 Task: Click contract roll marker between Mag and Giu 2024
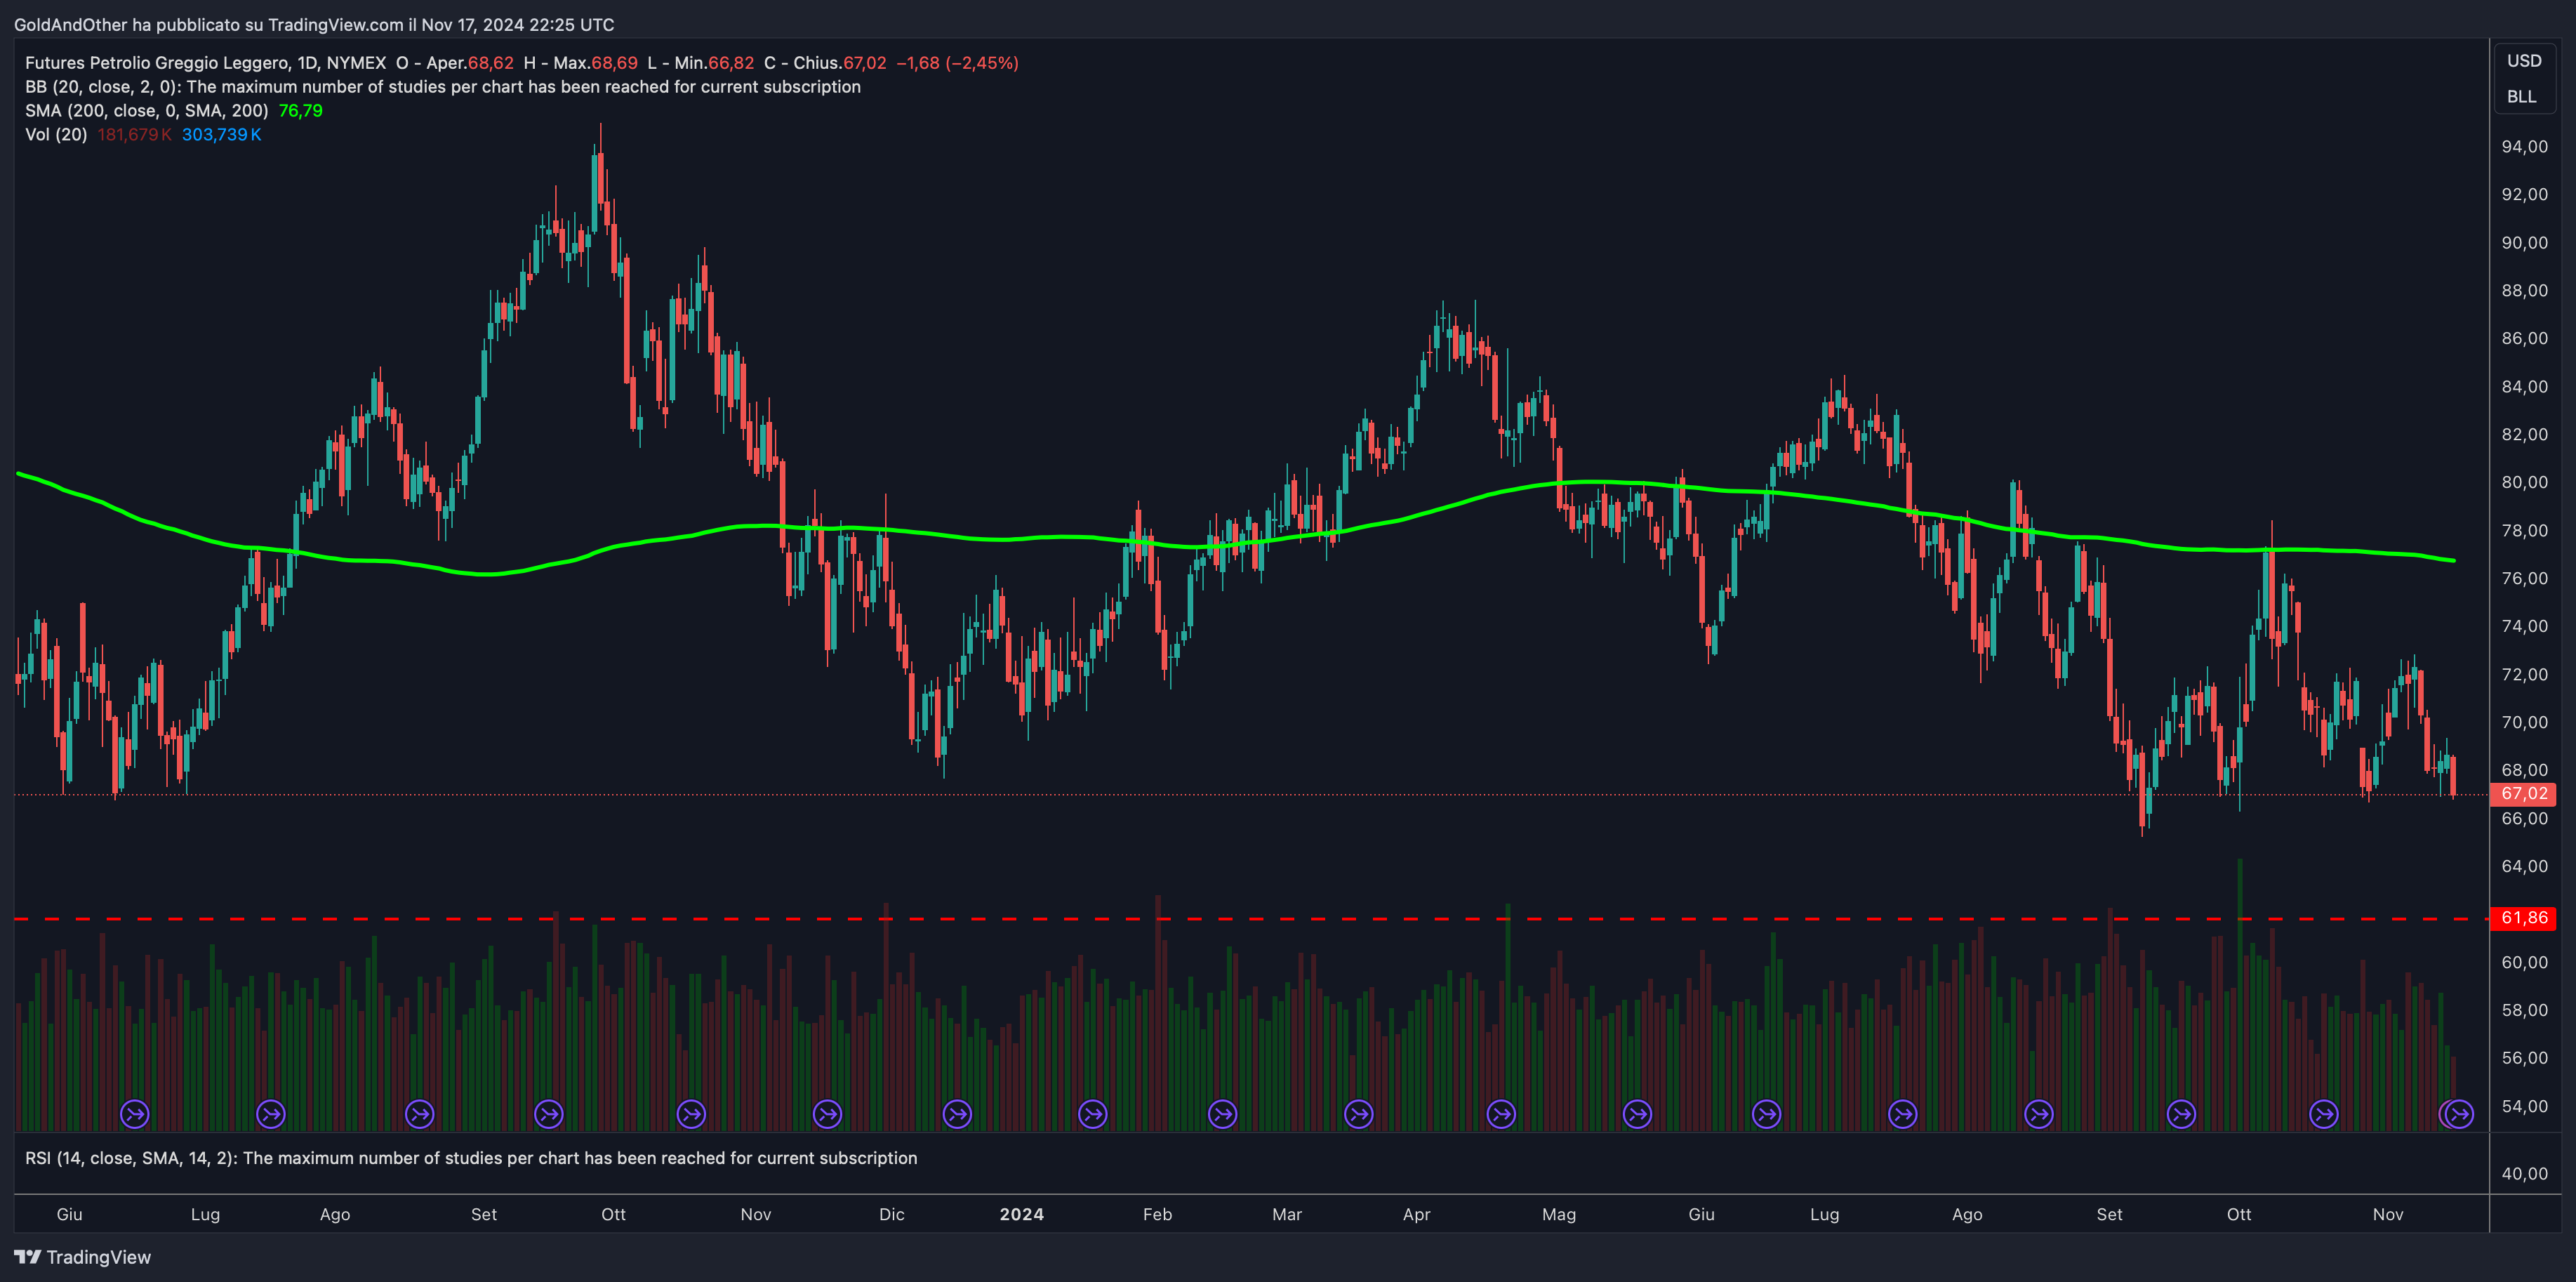tap(1637, 1113)
